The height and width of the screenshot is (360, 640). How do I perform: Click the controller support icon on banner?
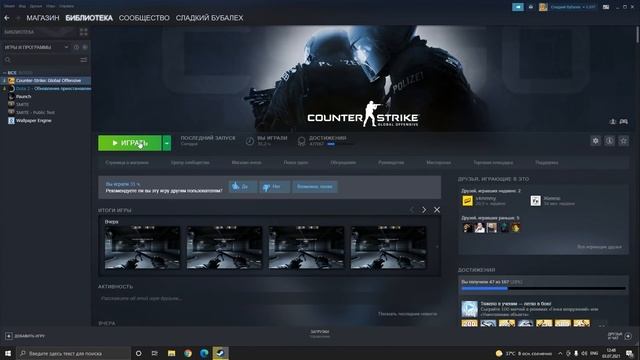[624, 122]
